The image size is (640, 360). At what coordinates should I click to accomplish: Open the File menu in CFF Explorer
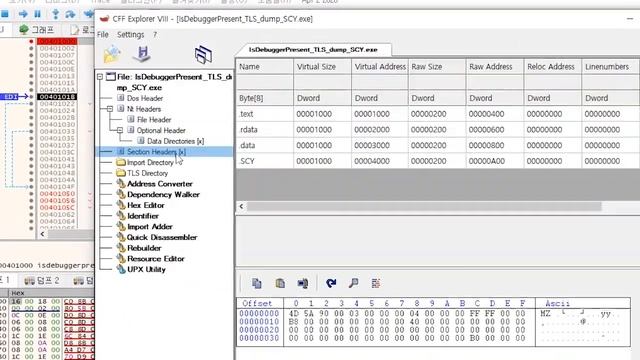coord(103,35)
